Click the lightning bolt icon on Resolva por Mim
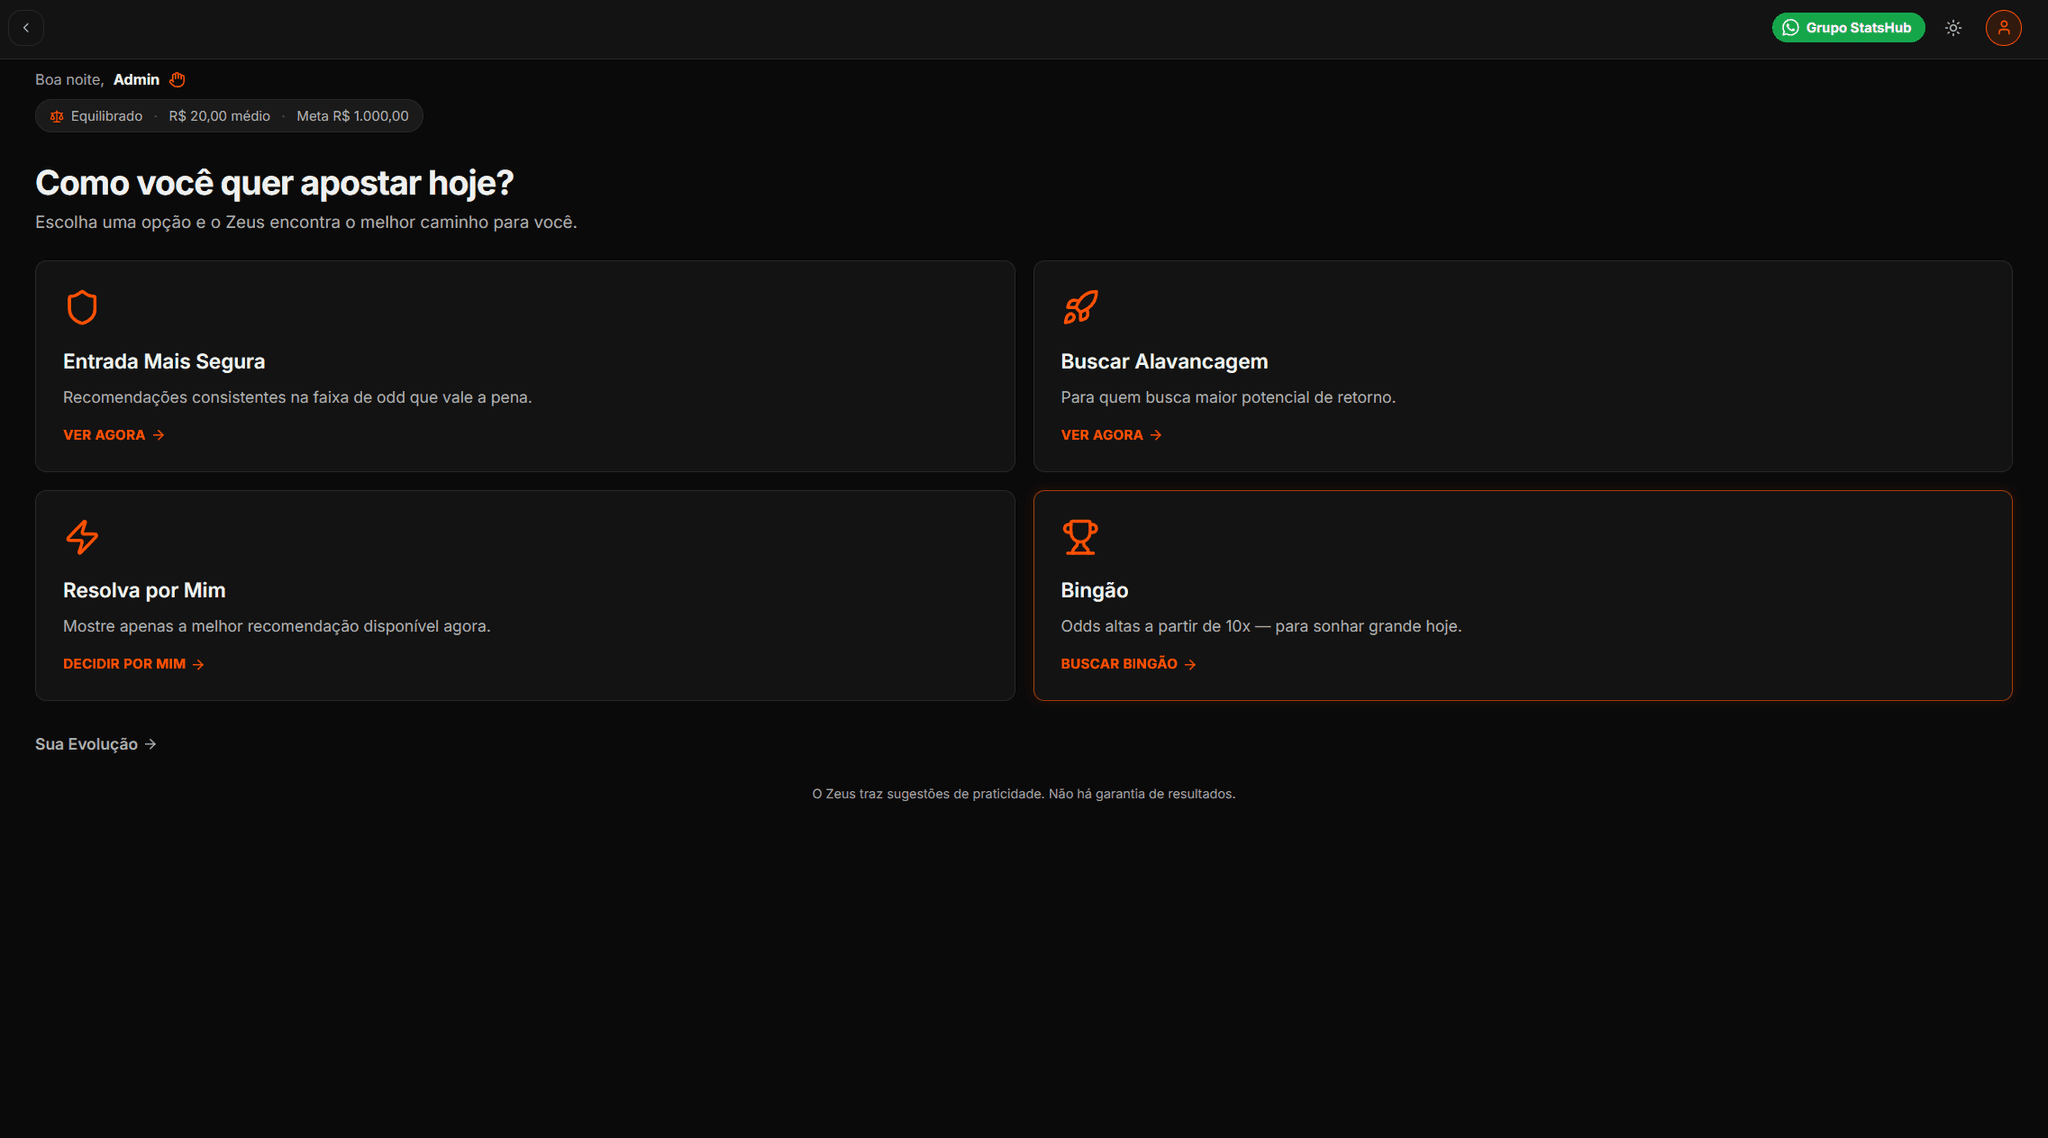2048x1138 pixels. [x=82, y=537]
